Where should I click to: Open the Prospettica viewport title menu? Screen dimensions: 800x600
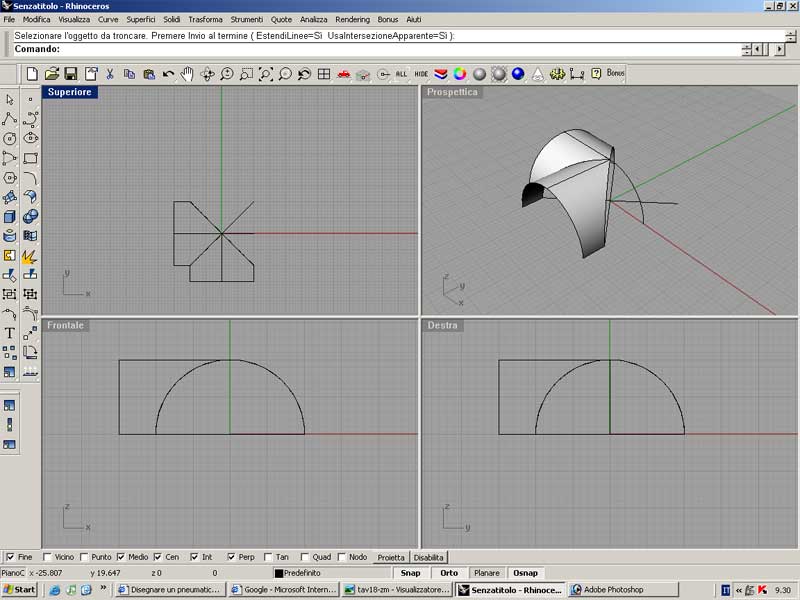tap(452, 92)
